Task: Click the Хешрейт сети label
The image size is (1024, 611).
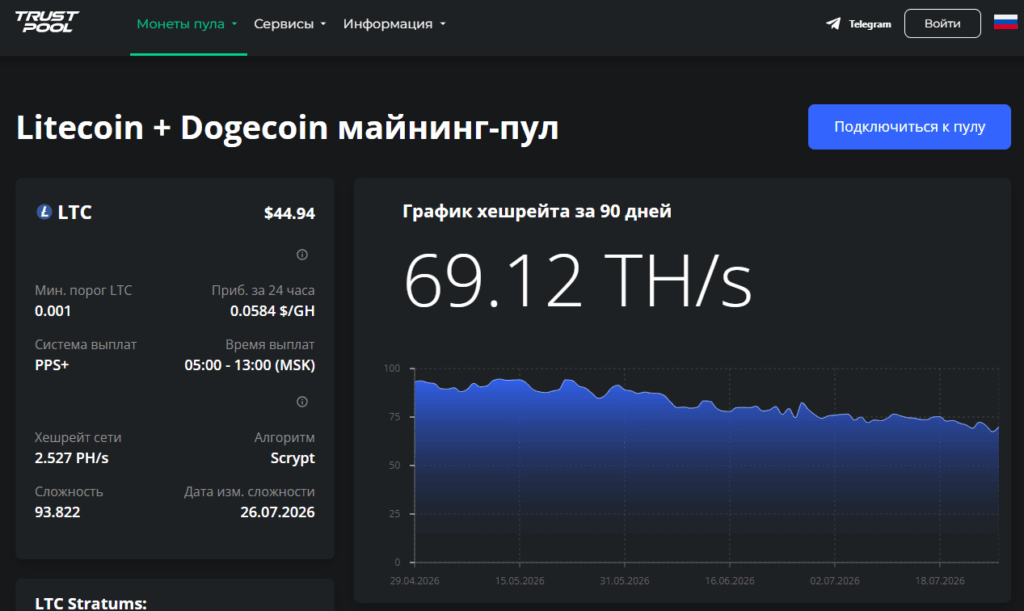Action: pyautogui.click(x=78, y=437)
